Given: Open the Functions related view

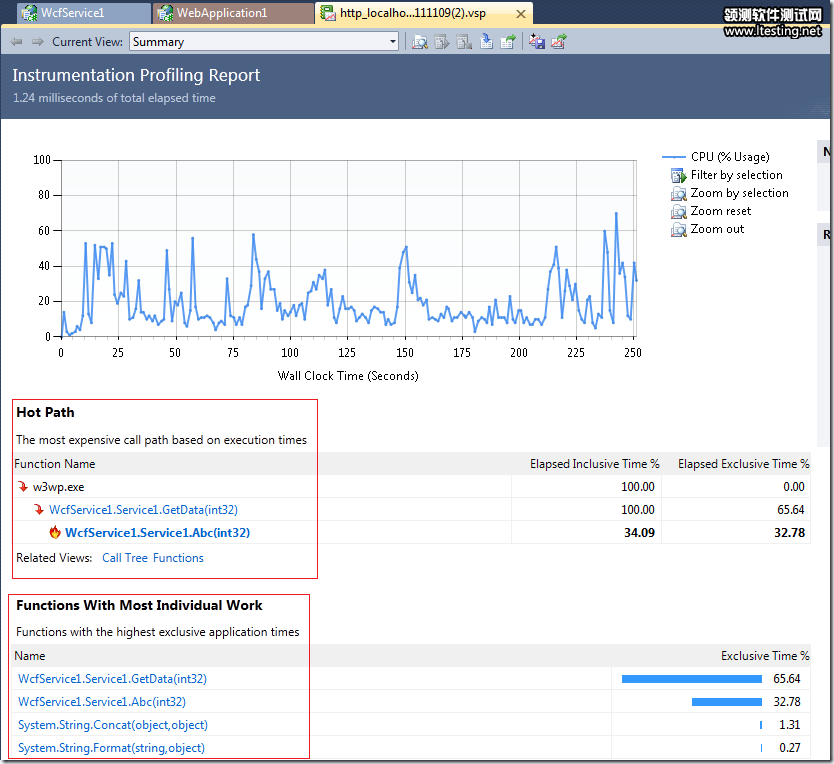Looking at the screenshot, I should [178, 558].
